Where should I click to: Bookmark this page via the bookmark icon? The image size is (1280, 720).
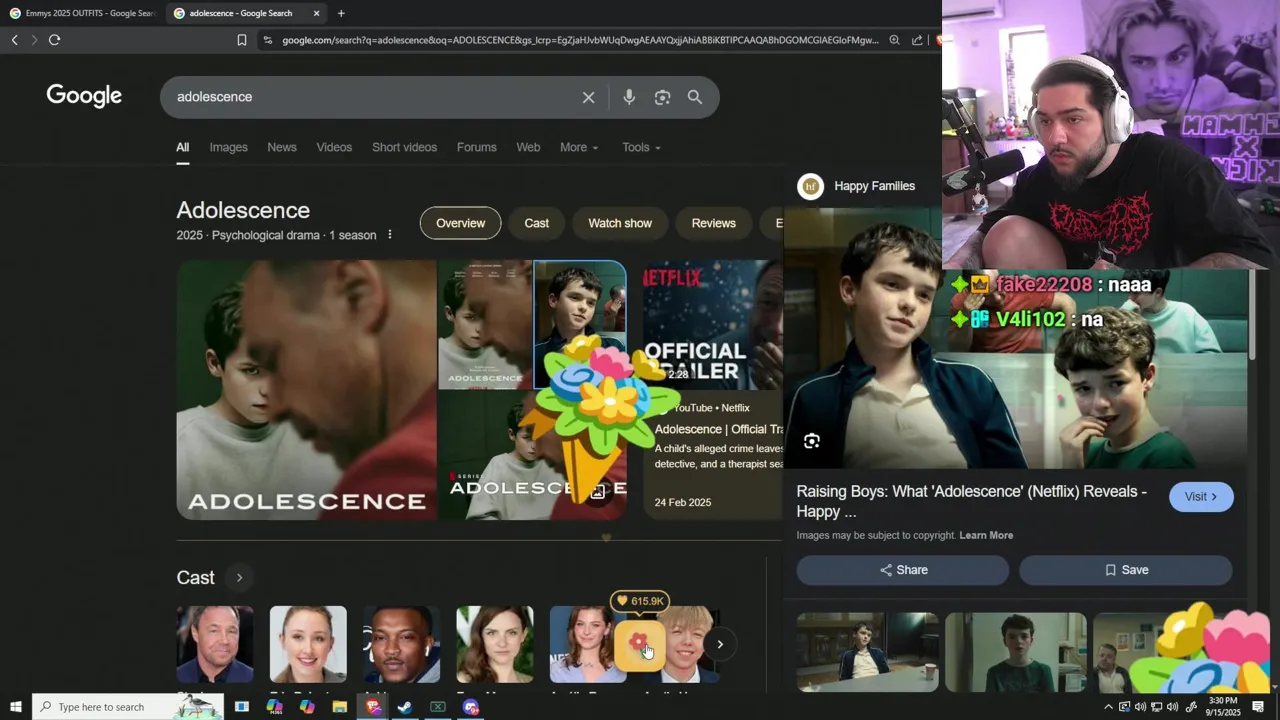(241, 40)
